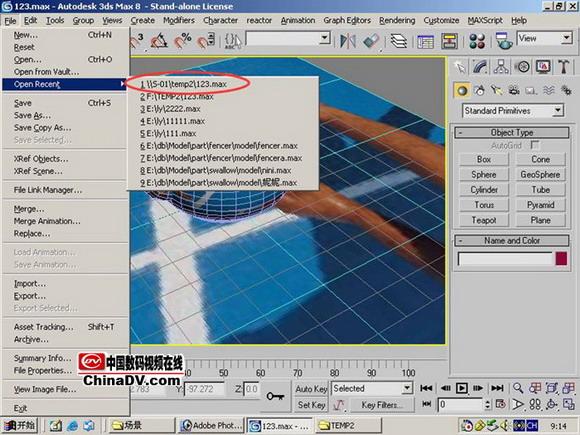Open the Hierarchy panel icon
This screenshot has height=435, width=580.
click(x=501, y=67)
